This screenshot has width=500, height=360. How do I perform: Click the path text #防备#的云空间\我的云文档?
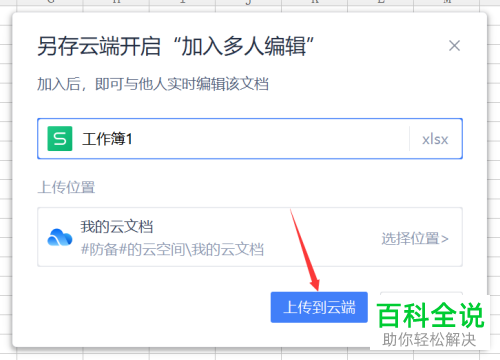[x=172, y=249]
